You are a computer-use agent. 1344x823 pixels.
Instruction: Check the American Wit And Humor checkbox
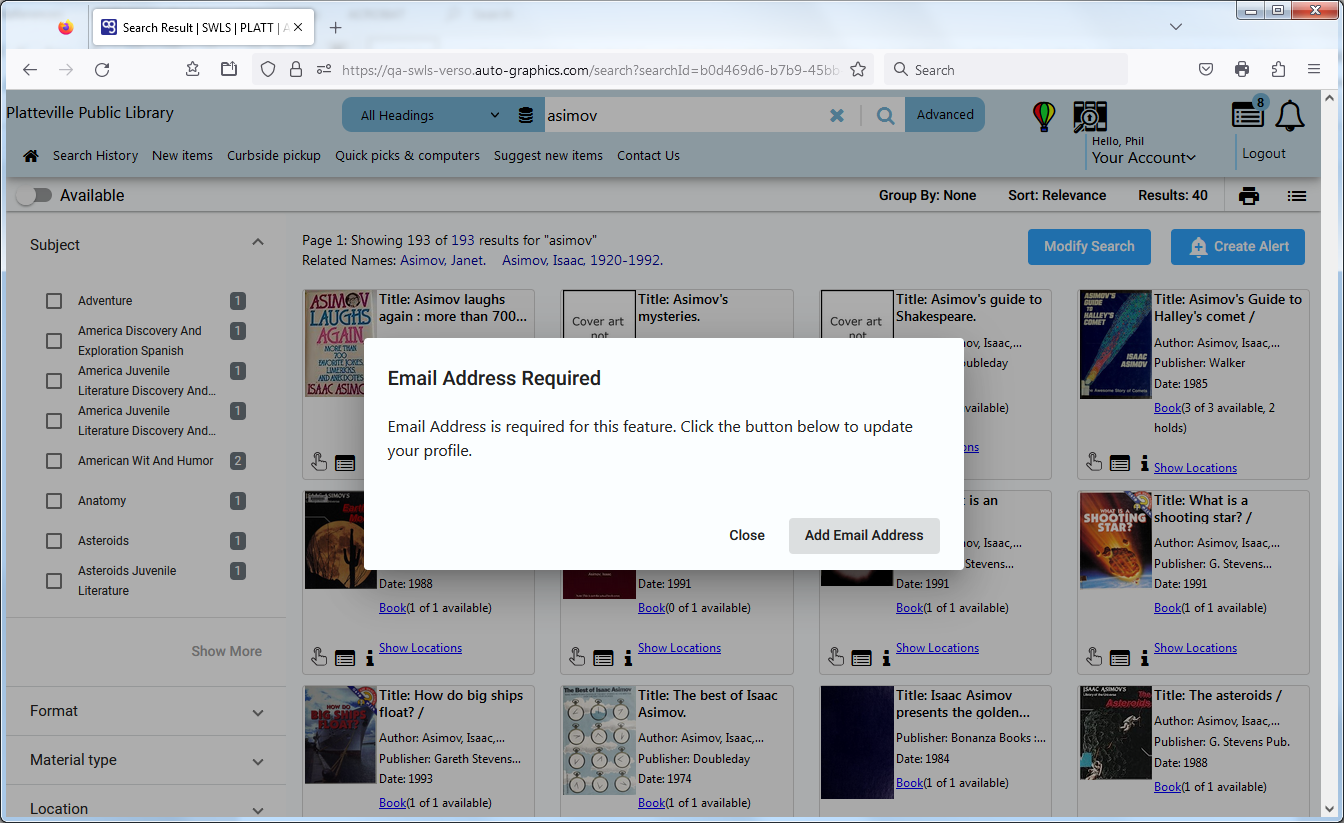(x=54, y=461)
